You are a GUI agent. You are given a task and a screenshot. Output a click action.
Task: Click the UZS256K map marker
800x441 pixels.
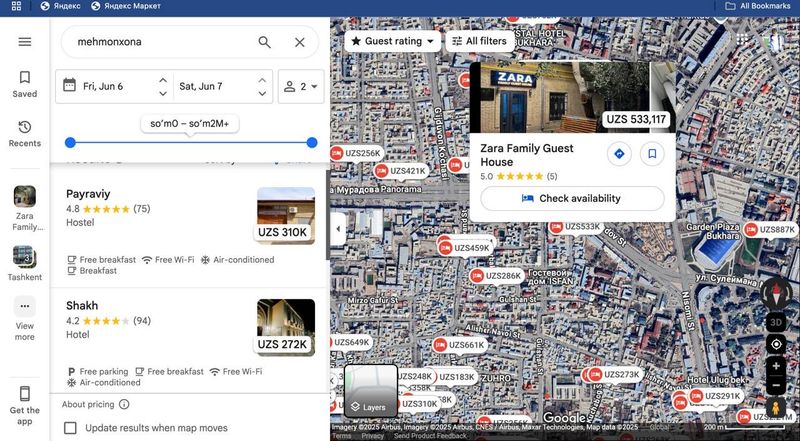(x=357, y=153)
